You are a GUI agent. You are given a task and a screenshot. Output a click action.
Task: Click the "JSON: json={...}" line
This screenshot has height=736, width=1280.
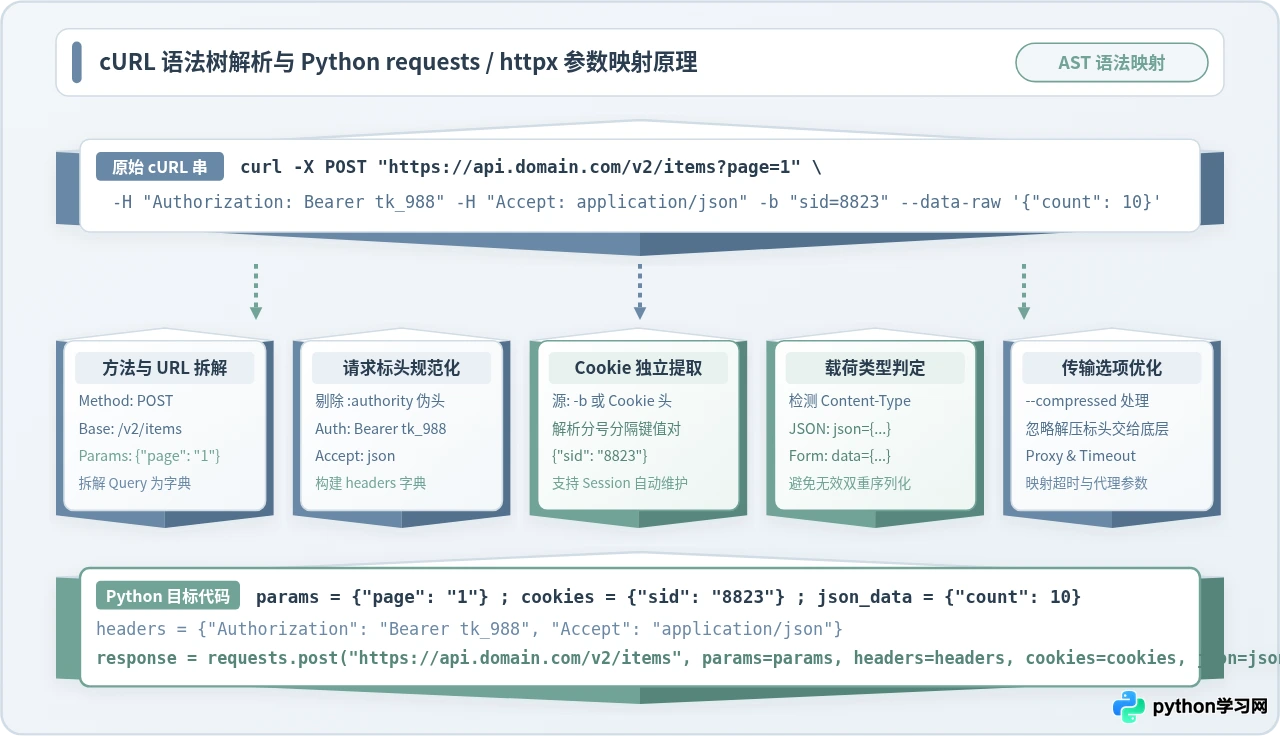tap(840, 429)
